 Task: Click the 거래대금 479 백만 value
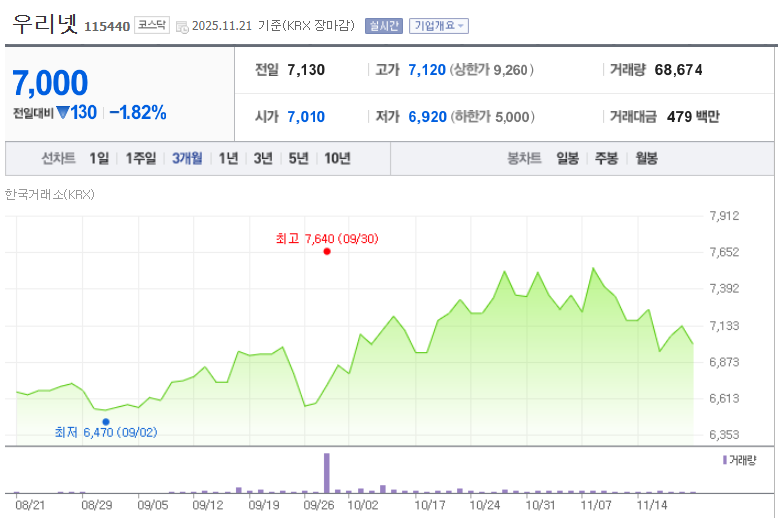pos(693,117)
